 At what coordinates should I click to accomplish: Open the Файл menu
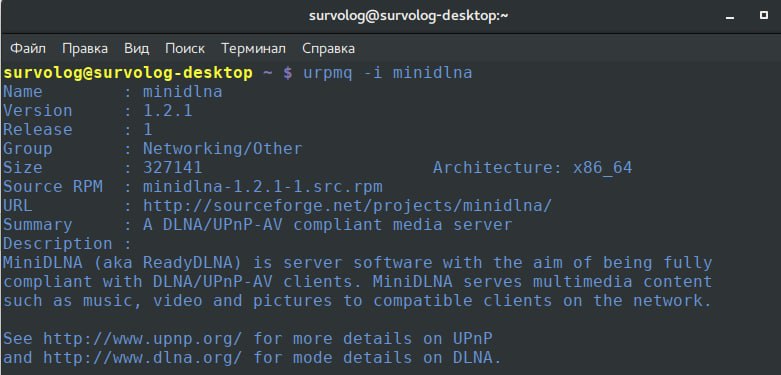28,48
